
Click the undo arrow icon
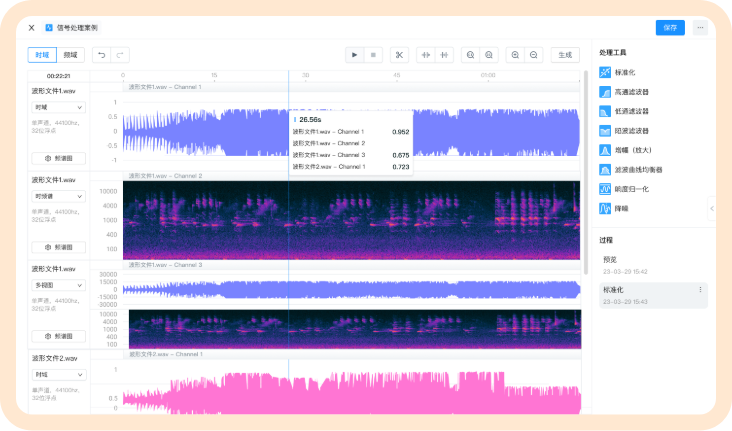101,55
